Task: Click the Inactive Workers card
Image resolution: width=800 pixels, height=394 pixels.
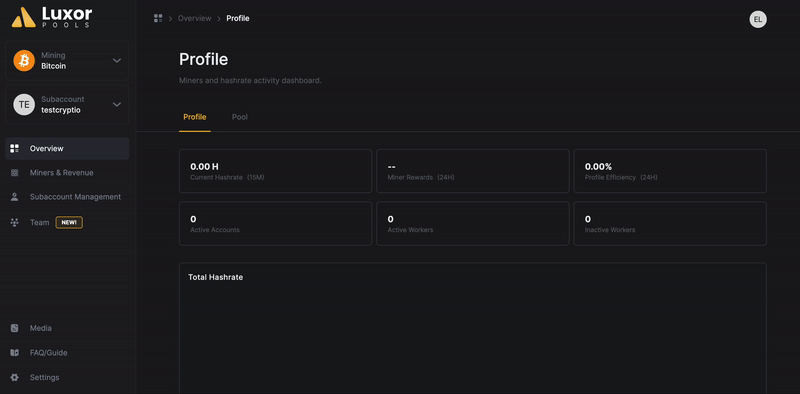Action: click(670, 224)
